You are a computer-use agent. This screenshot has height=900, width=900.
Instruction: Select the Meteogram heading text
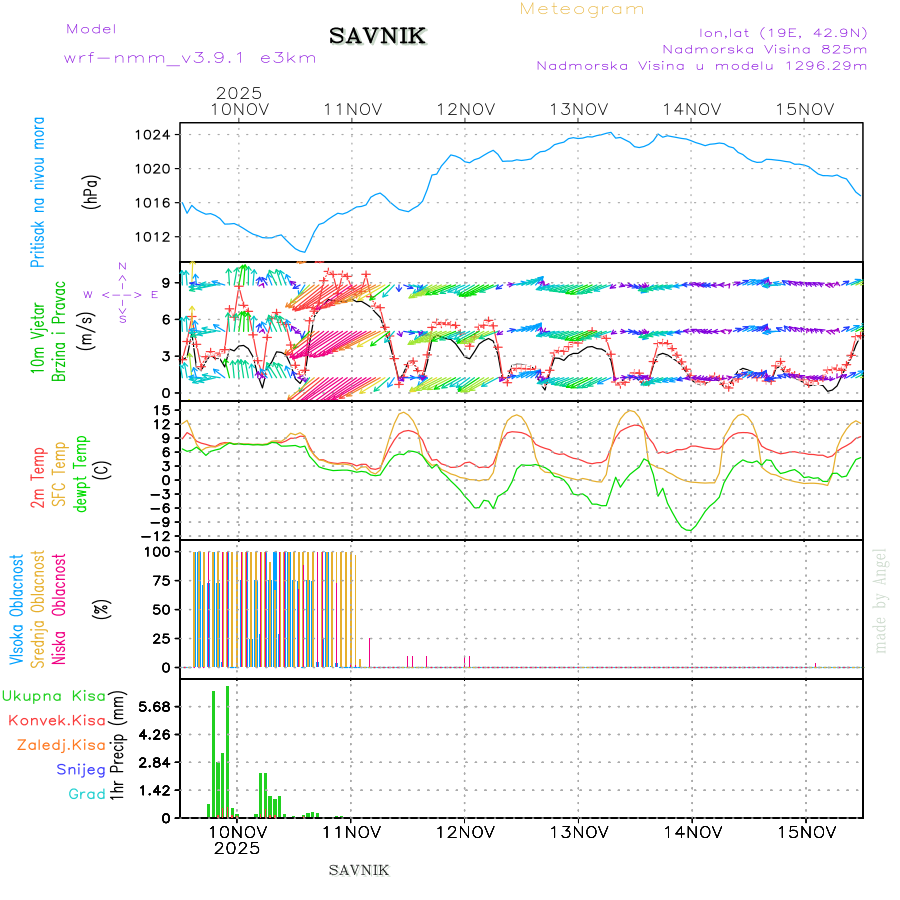[x=582, y=9]
